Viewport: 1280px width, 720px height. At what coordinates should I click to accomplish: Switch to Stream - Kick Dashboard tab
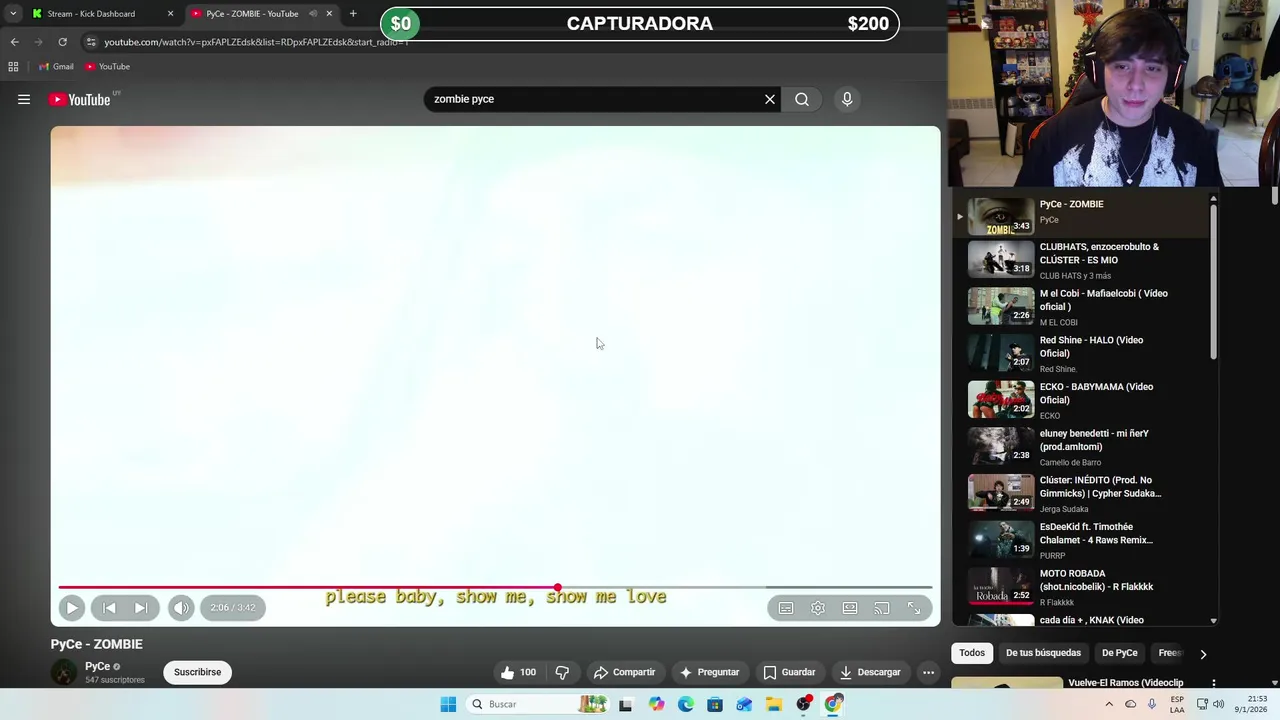[x=92, y=14]
